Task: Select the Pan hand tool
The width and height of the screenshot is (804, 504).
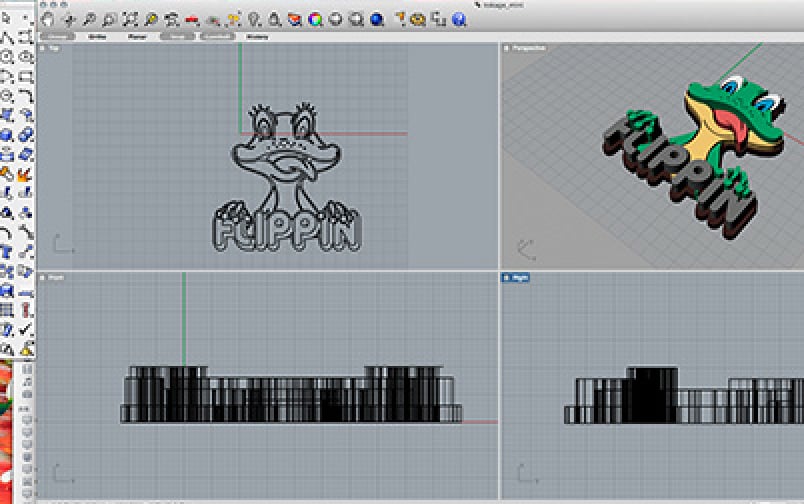Action: point(48,18)
